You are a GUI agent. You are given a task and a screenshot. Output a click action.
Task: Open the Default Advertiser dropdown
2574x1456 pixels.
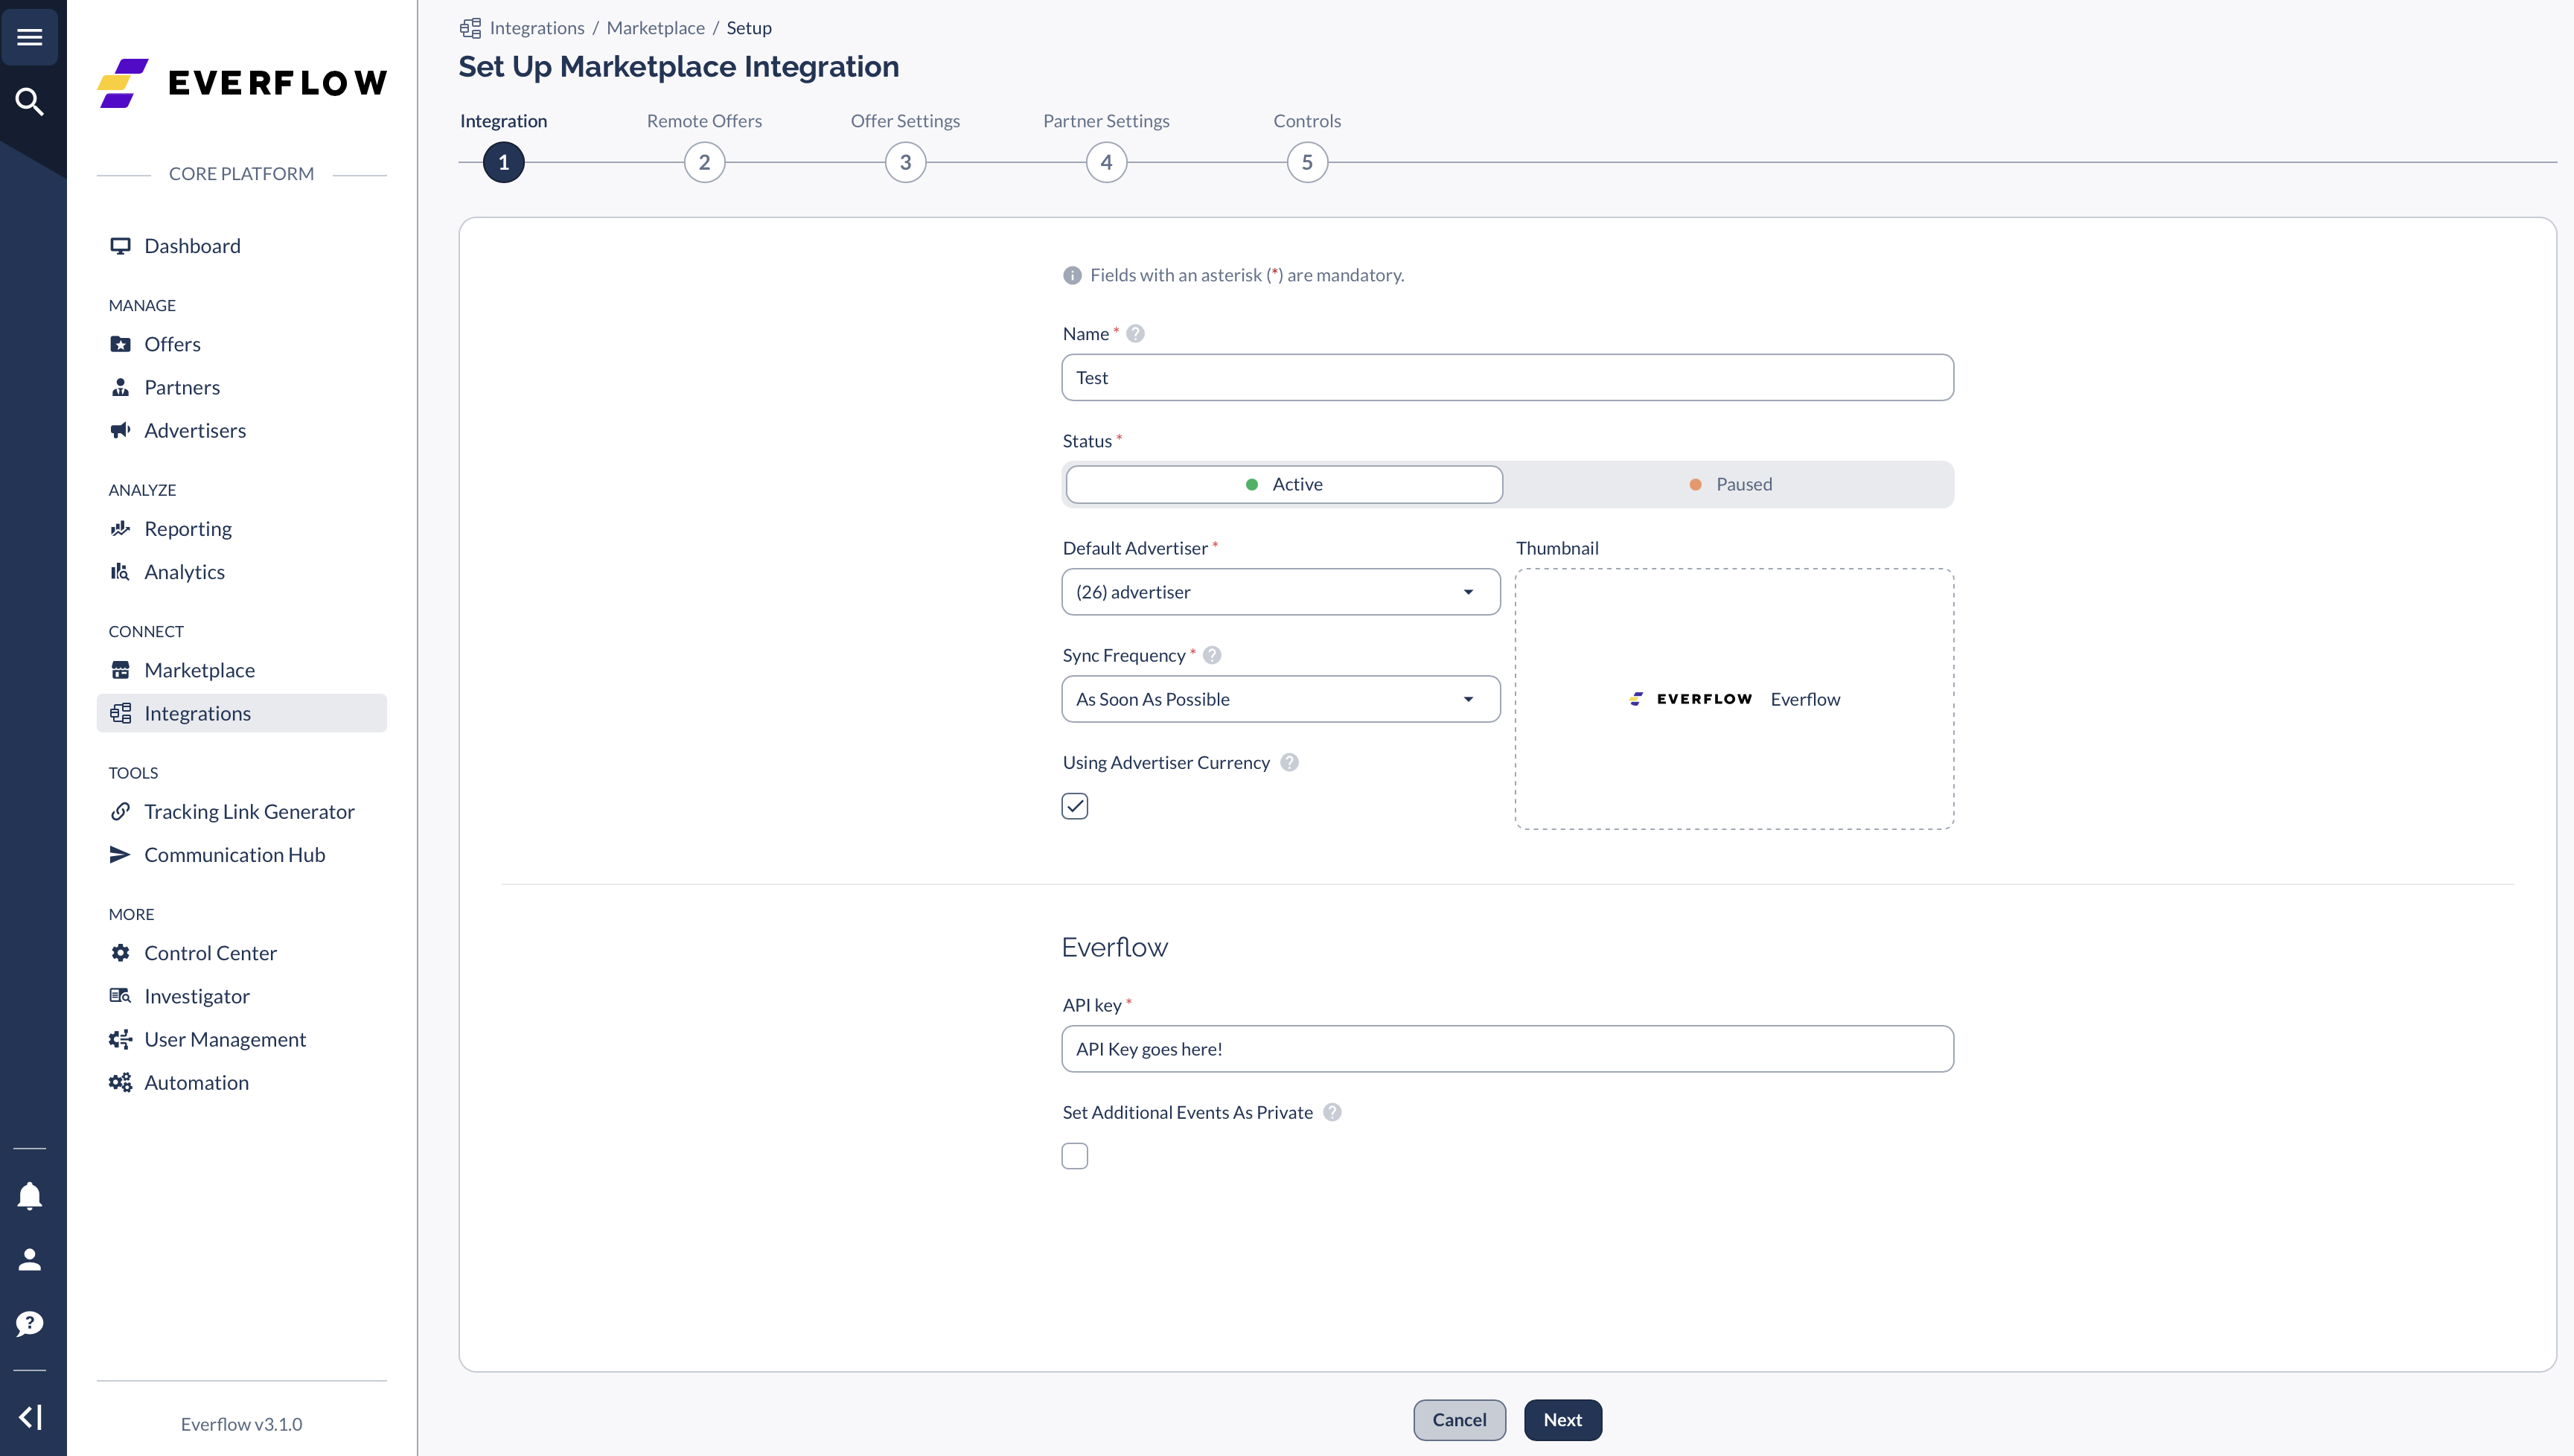1281,592
